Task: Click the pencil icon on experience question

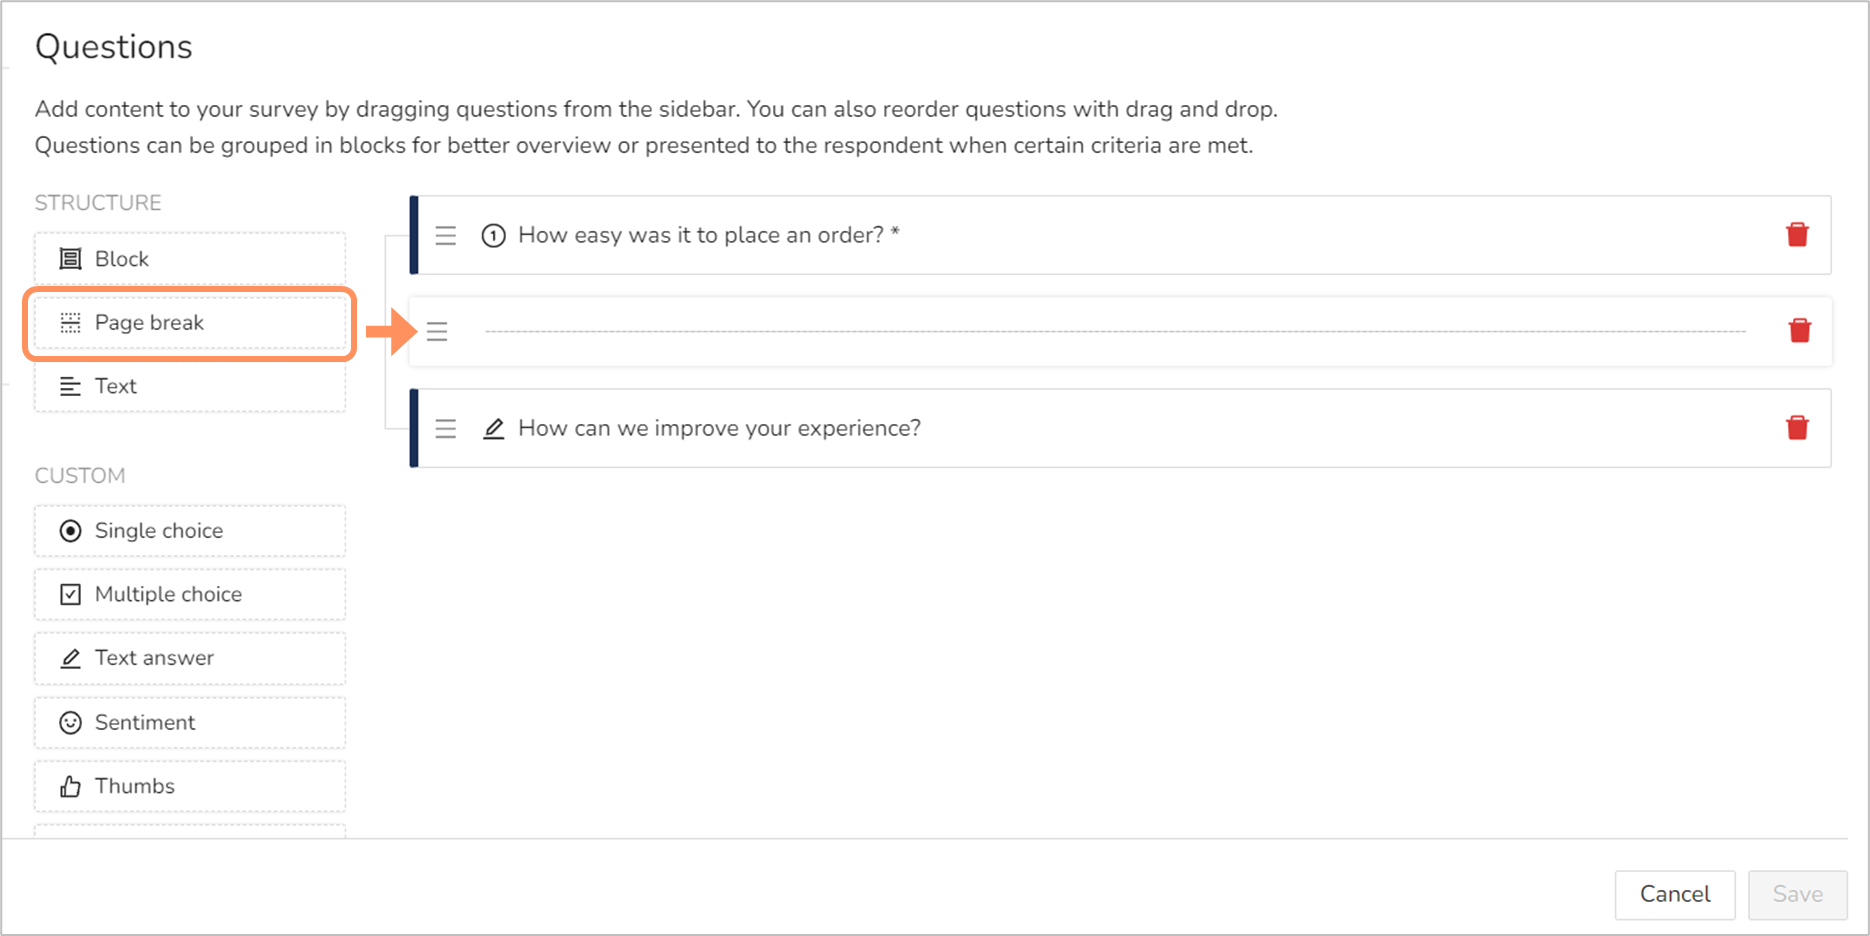Action: (493, 429)
